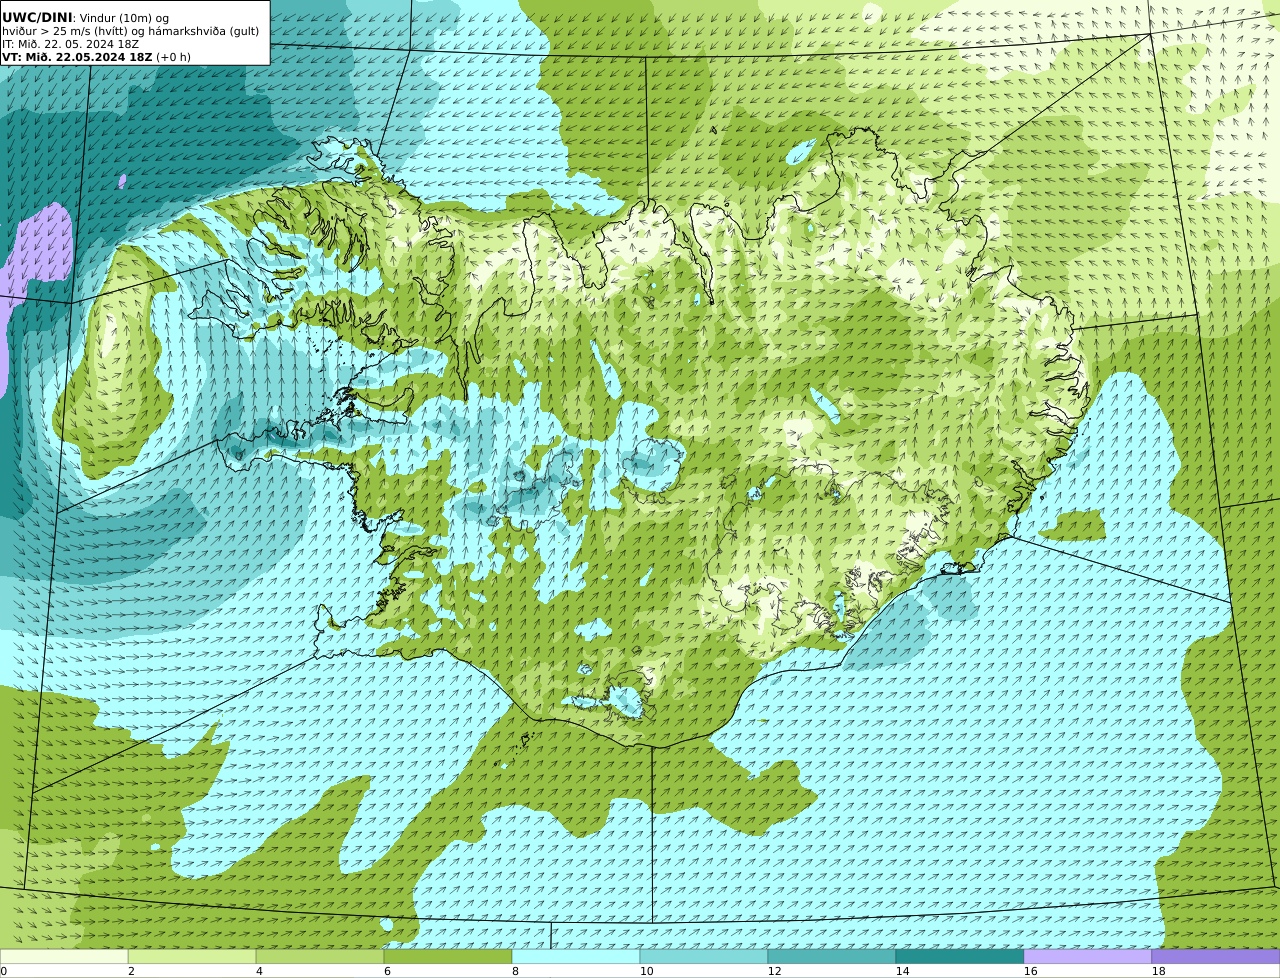Click the '0' tick label on the colorbar
Viewport: 1280px width, 978px height.
click(3, 971)
